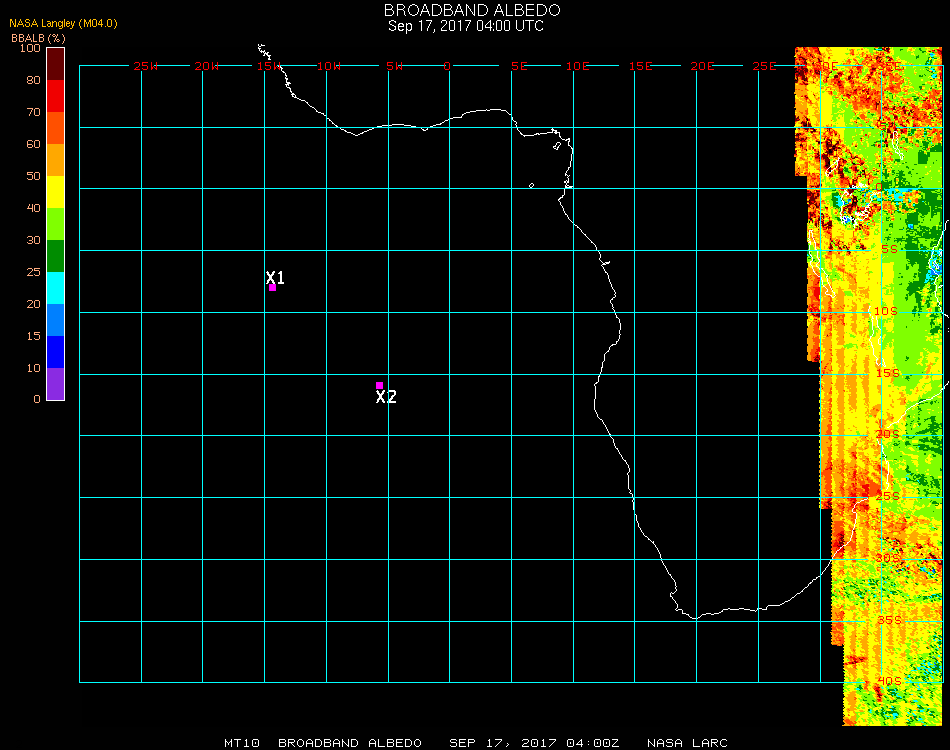This screenshot has width=950, height=750.
Task: Click the '25' tick on the color scale
Action: click(x=33, y=272)
